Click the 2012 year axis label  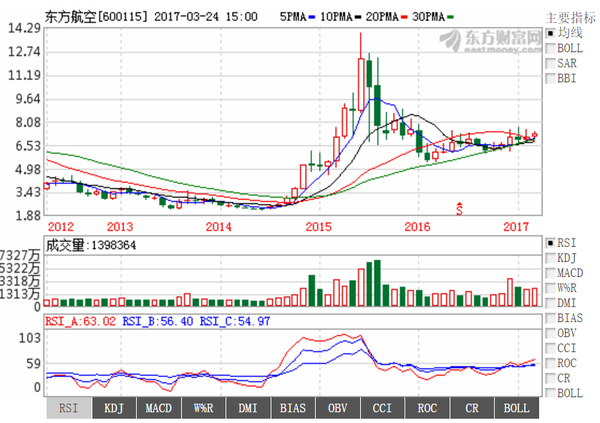pos(60,227)
